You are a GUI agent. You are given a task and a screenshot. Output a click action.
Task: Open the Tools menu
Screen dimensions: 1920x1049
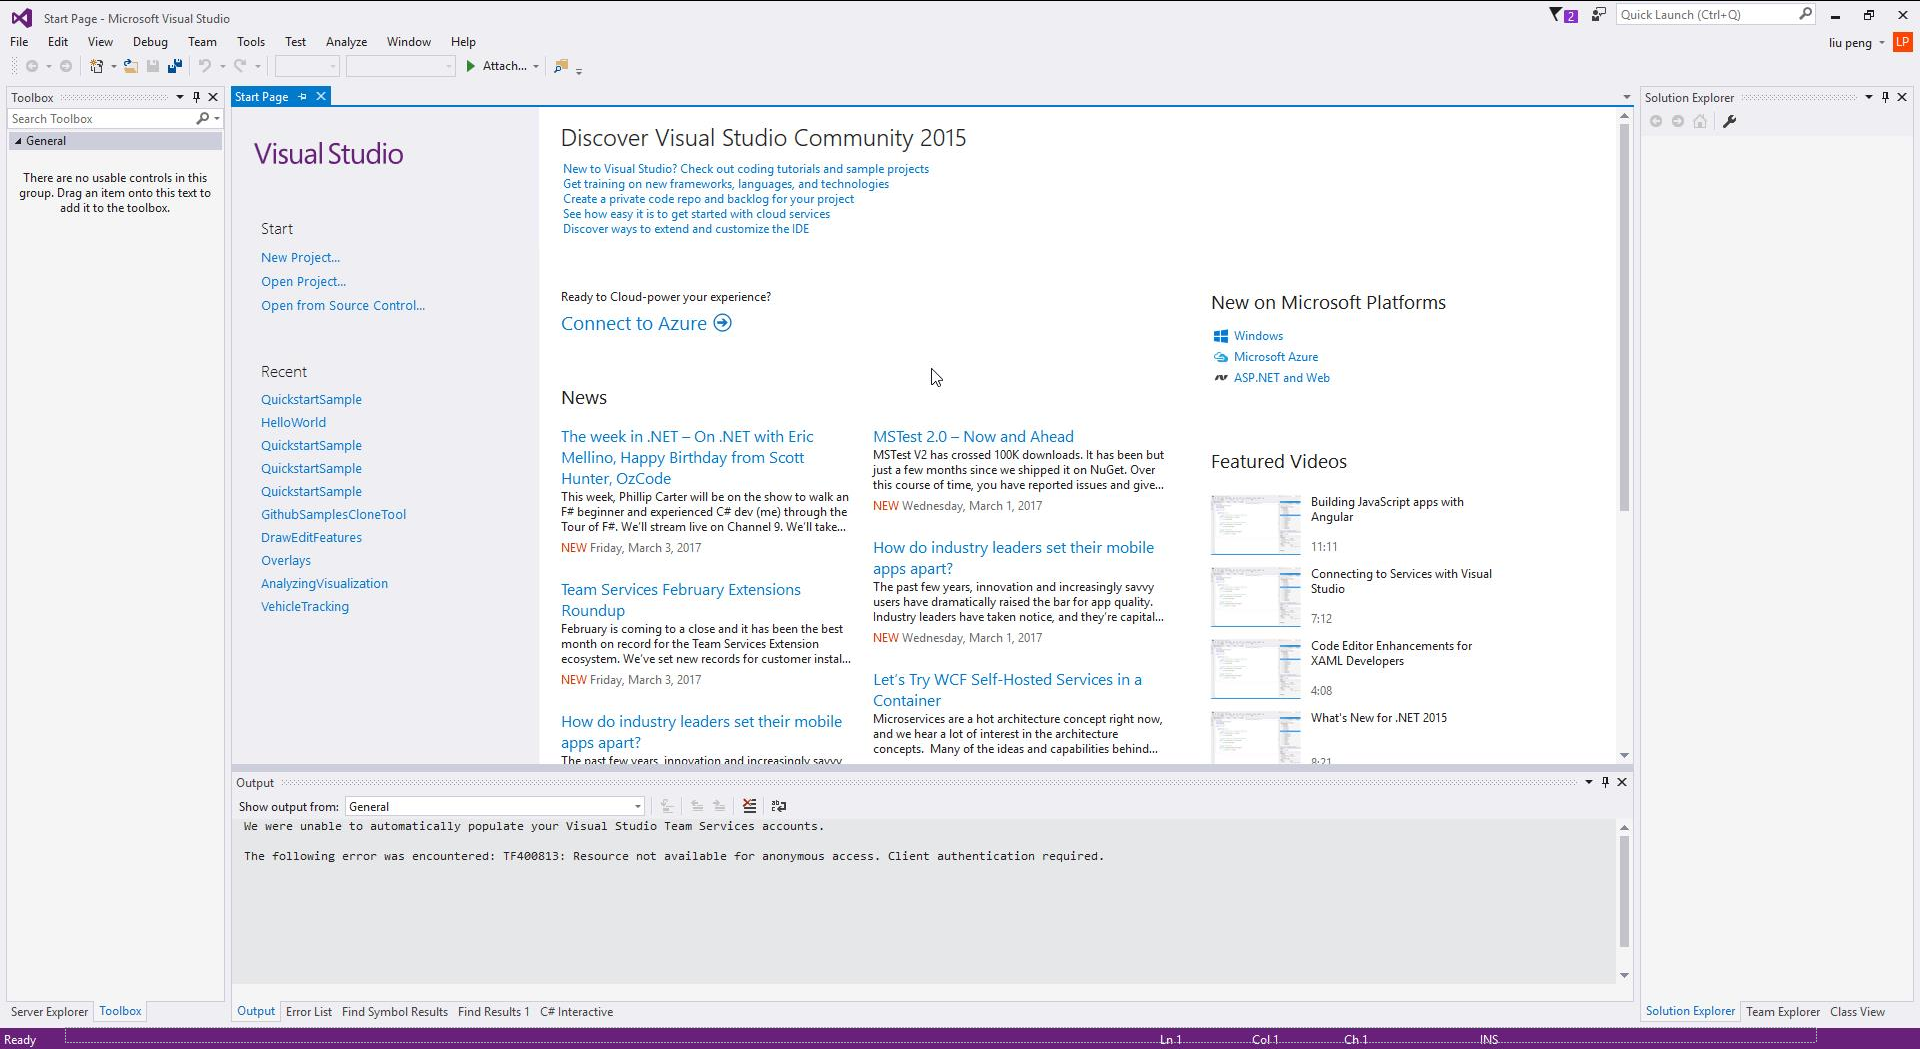(x=251, y=42)
